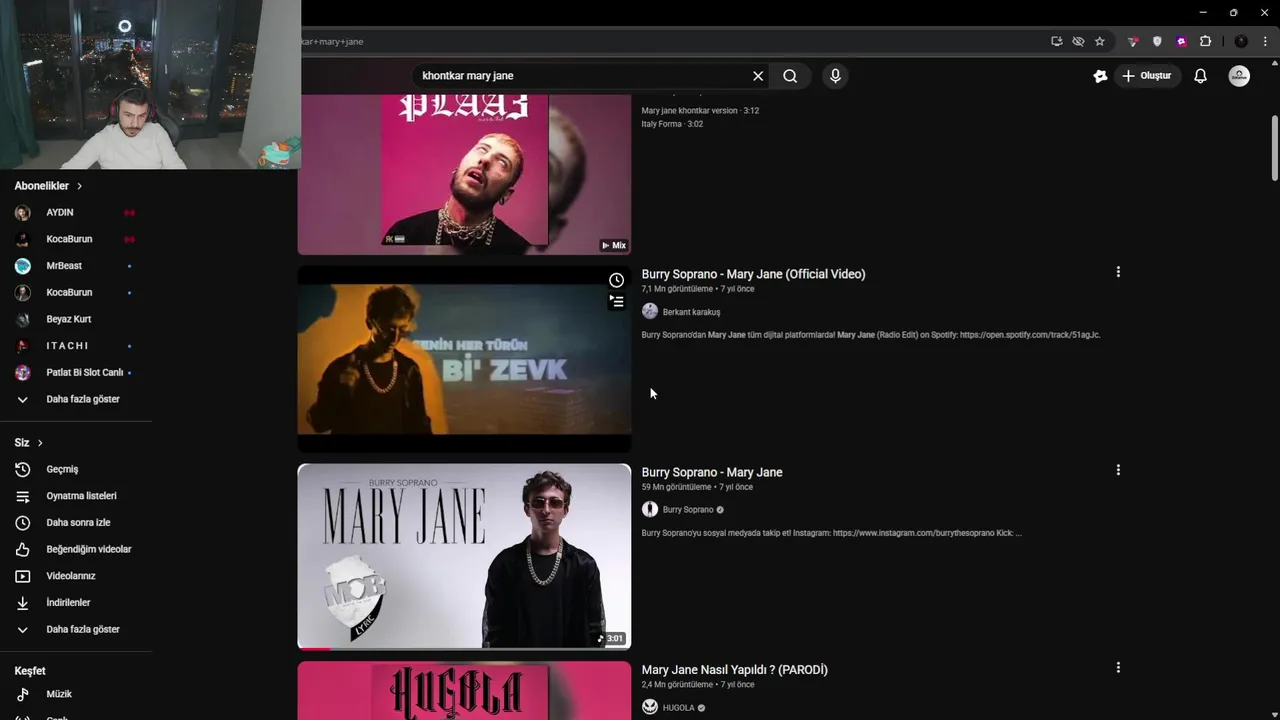Open the Chrome three-dot menu
This screenshot has height=720, width=1280.
[1265, 42]
